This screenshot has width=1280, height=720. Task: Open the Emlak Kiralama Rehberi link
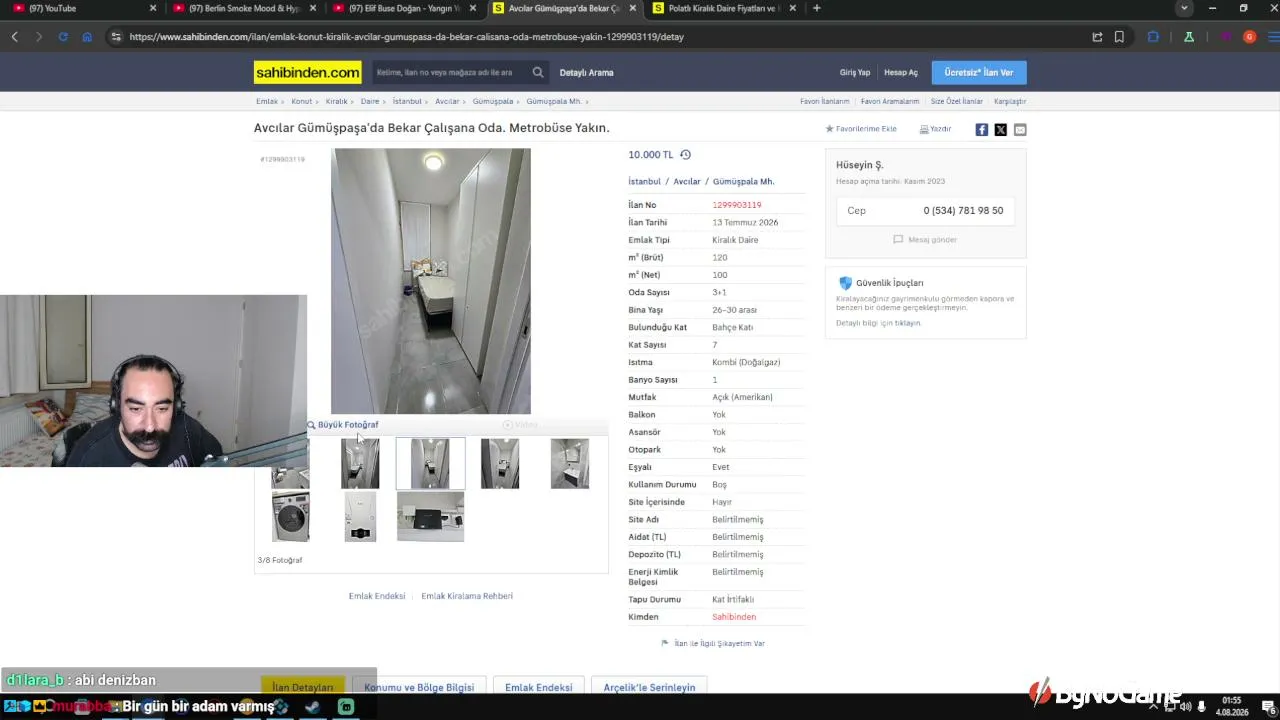coord(467,596)
